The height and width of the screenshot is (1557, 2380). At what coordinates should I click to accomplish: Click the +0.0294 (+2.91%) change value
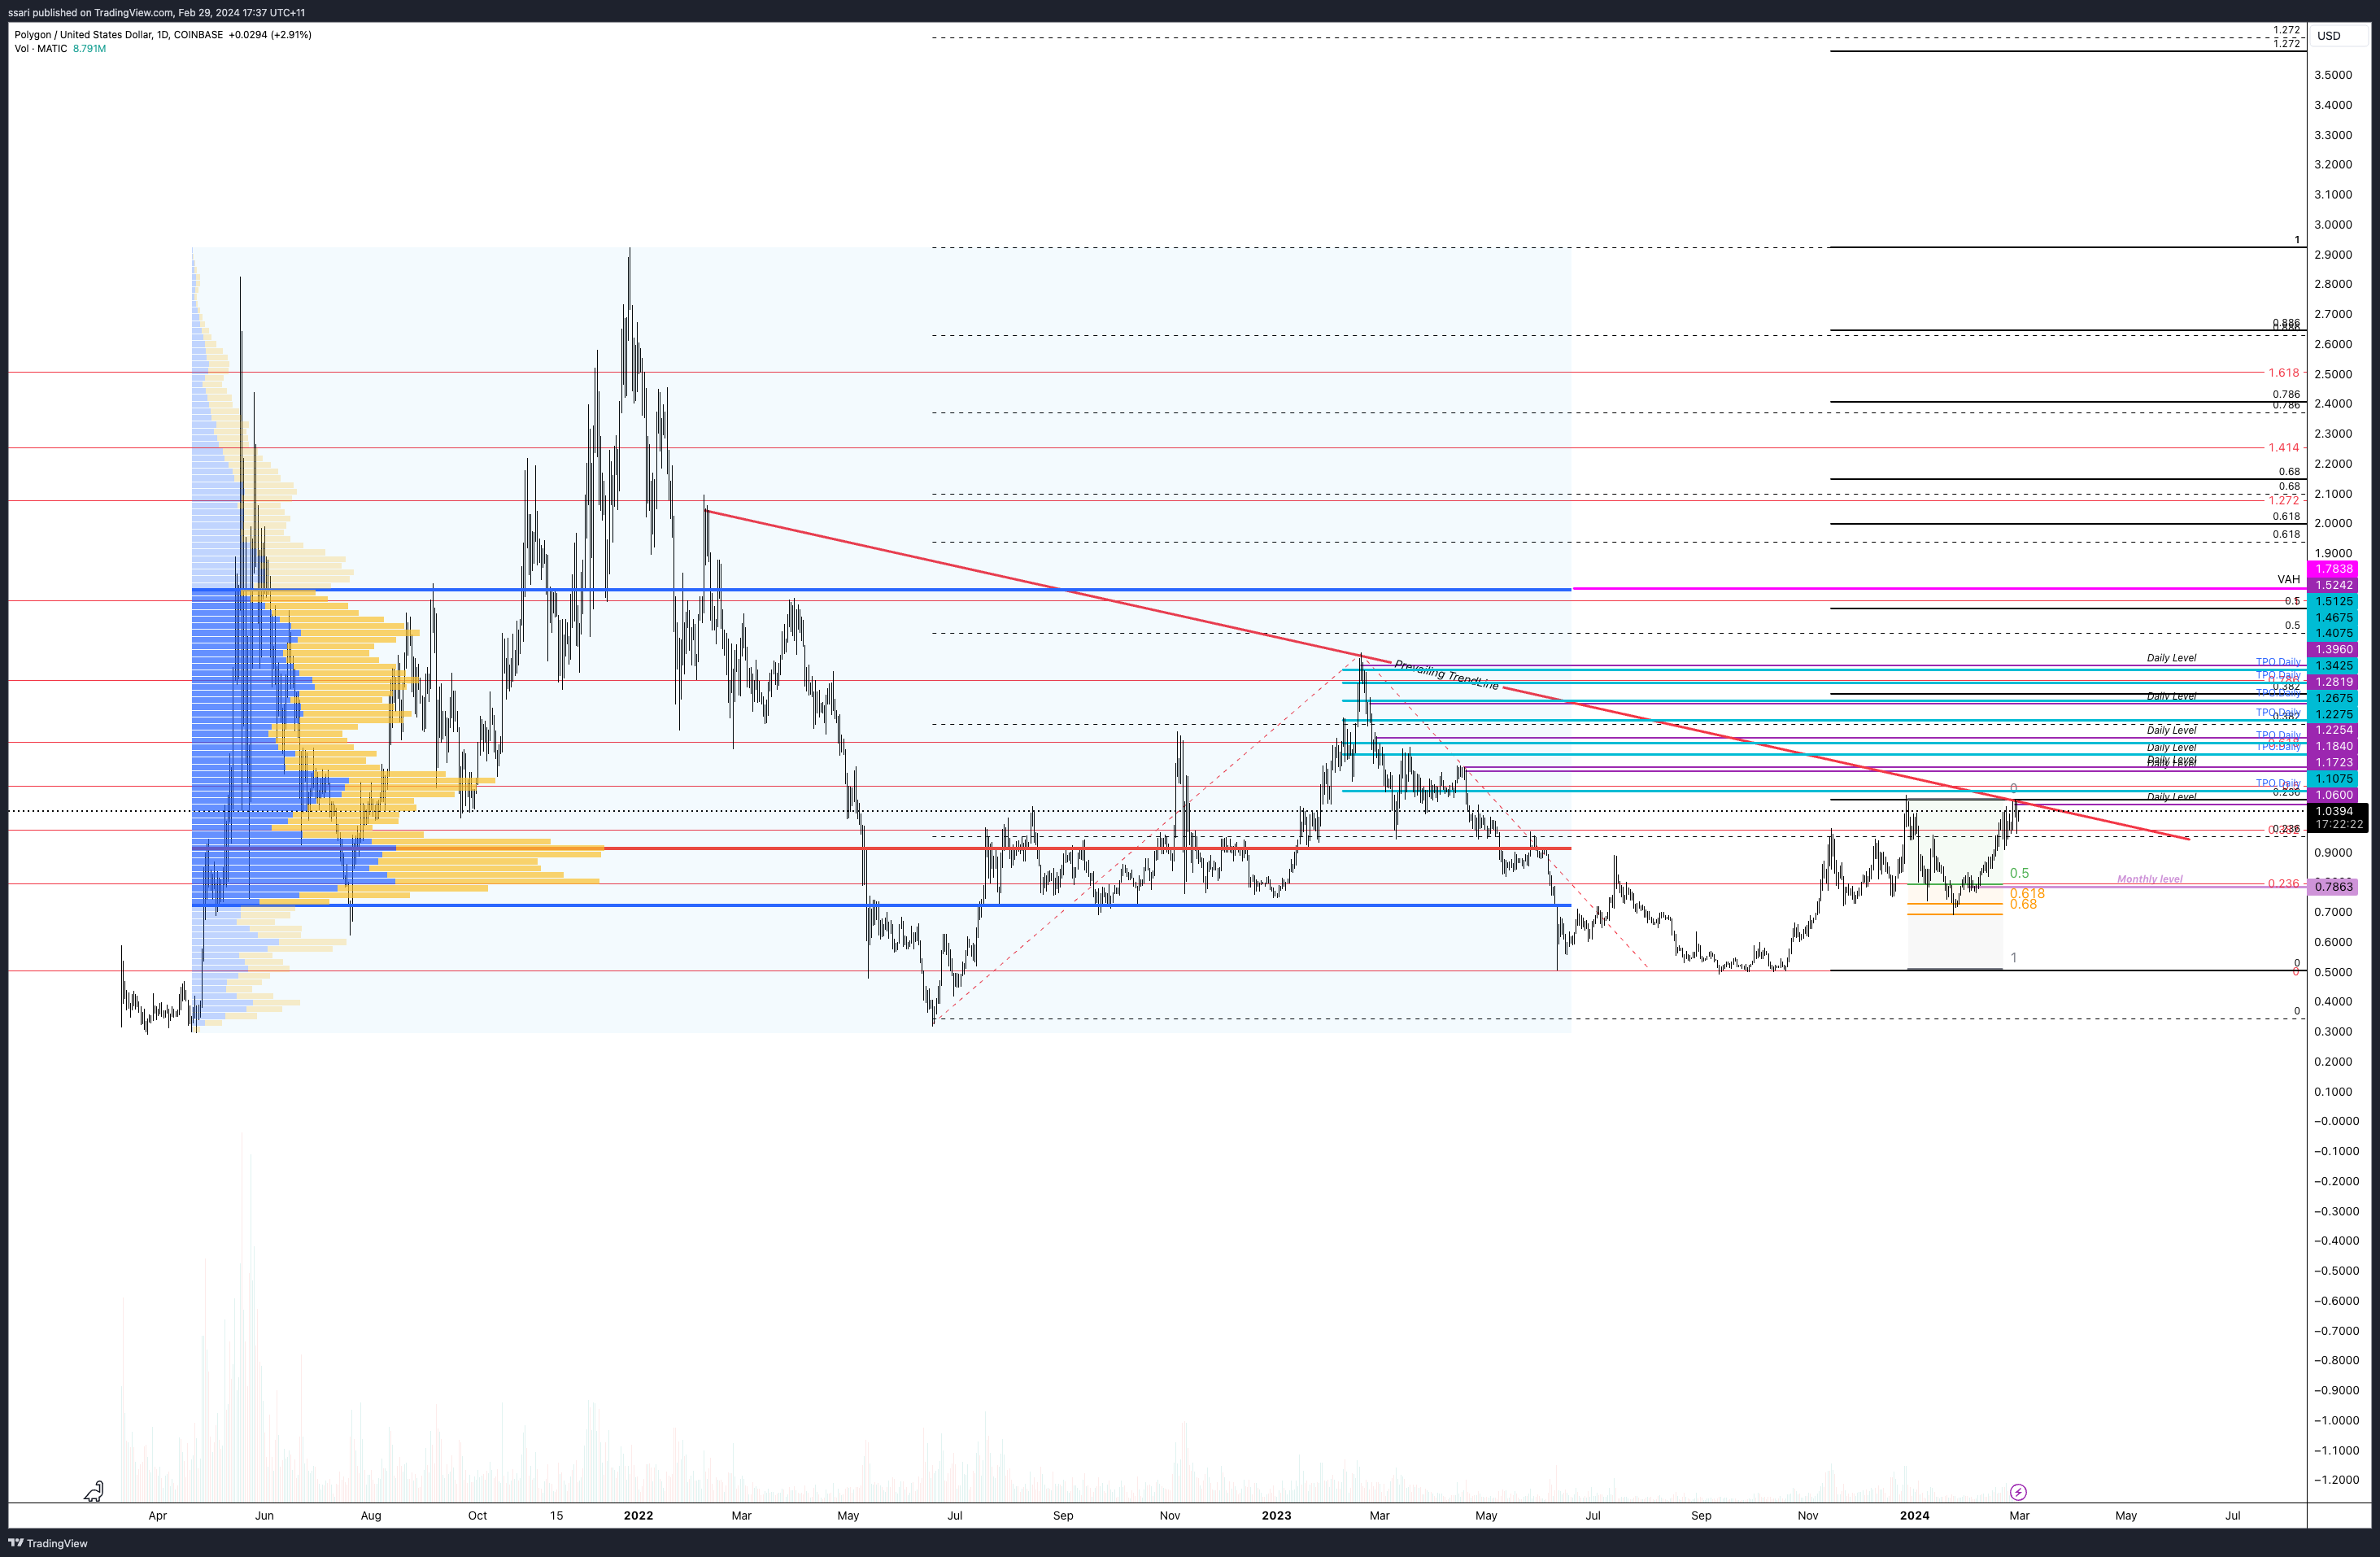tap(270, 35)
